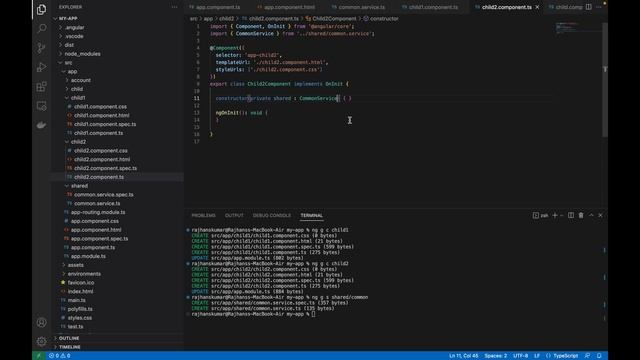The width and height of the screenshot is (640, 360).
Task: Open notifications bell in status bar
Action: [x=599, y=356]
